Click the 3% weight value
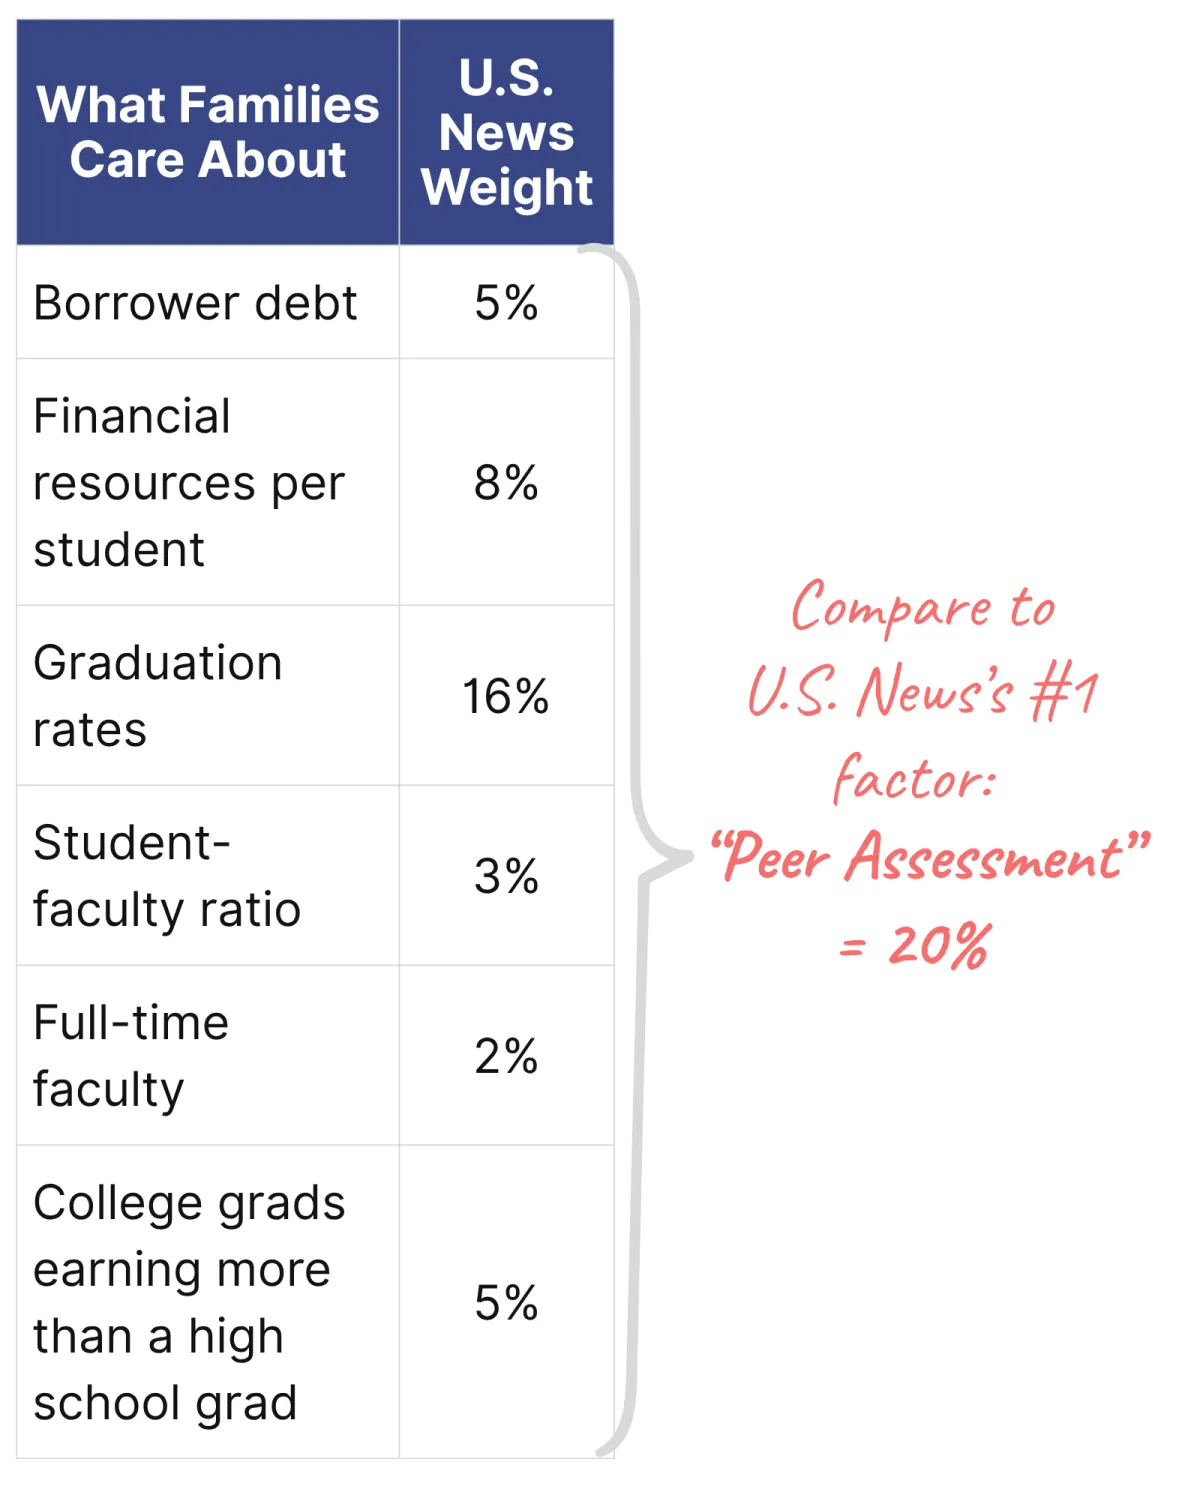Viewport: 1200px width, 1492px height. point(506,876)
